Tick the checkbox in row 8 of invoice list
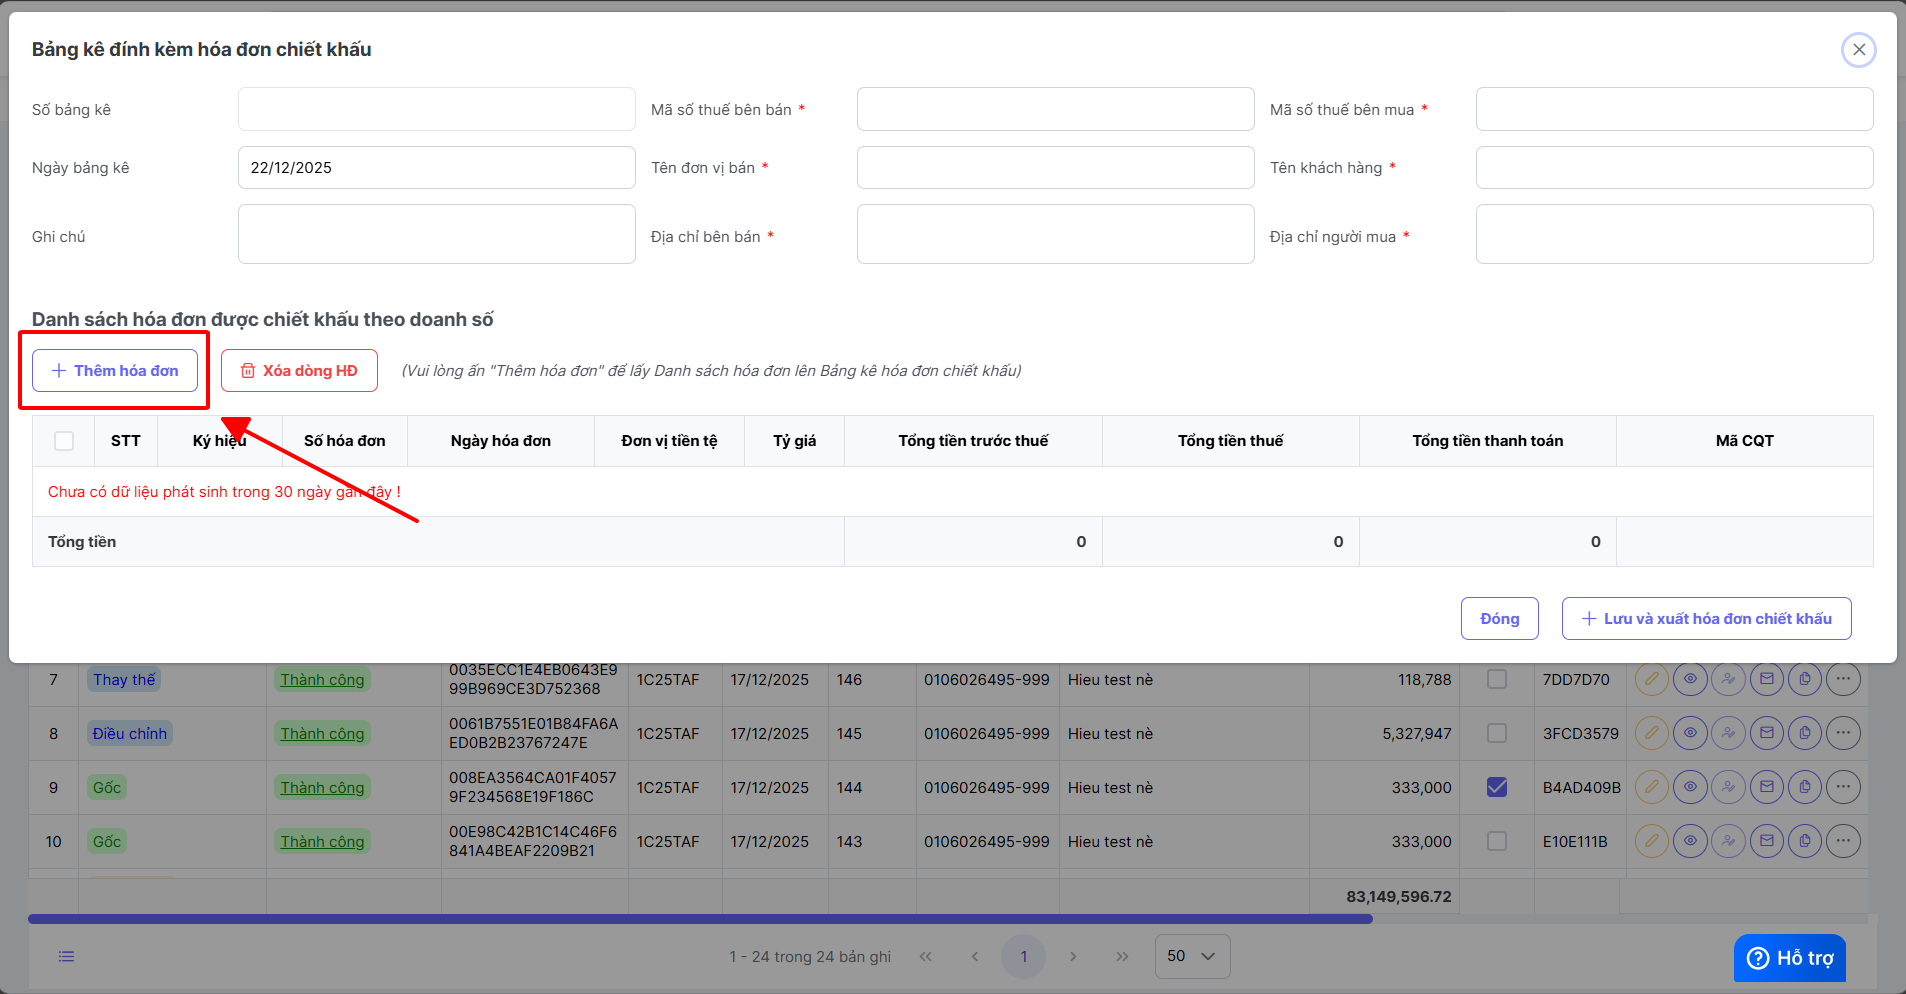The image size is (1906, 994). click(1497, 734)
